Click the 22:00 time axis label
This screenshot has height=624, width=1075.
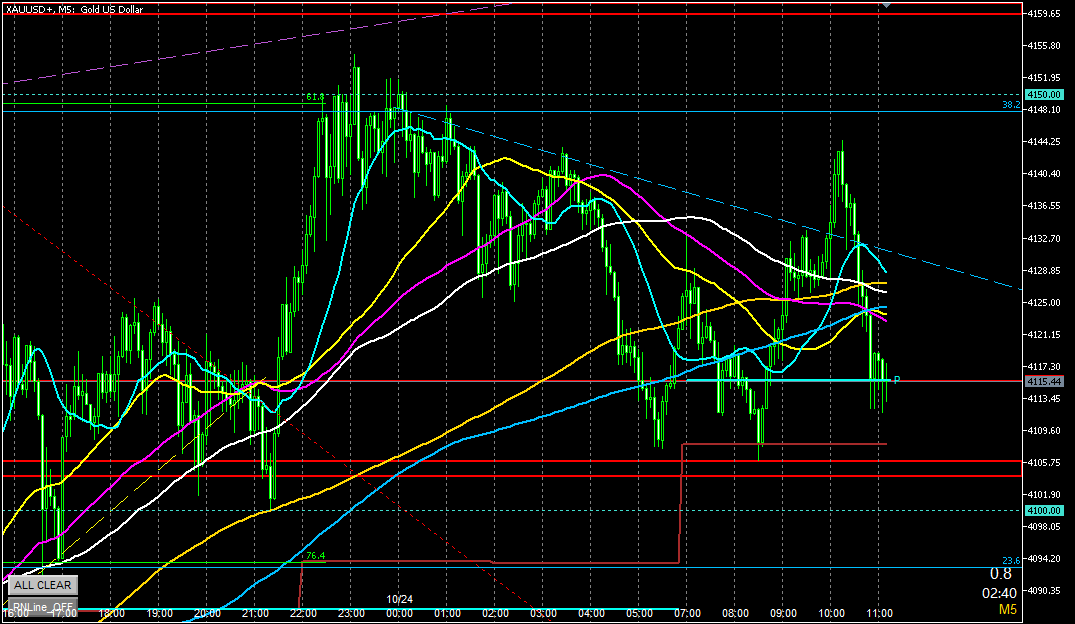303,613
